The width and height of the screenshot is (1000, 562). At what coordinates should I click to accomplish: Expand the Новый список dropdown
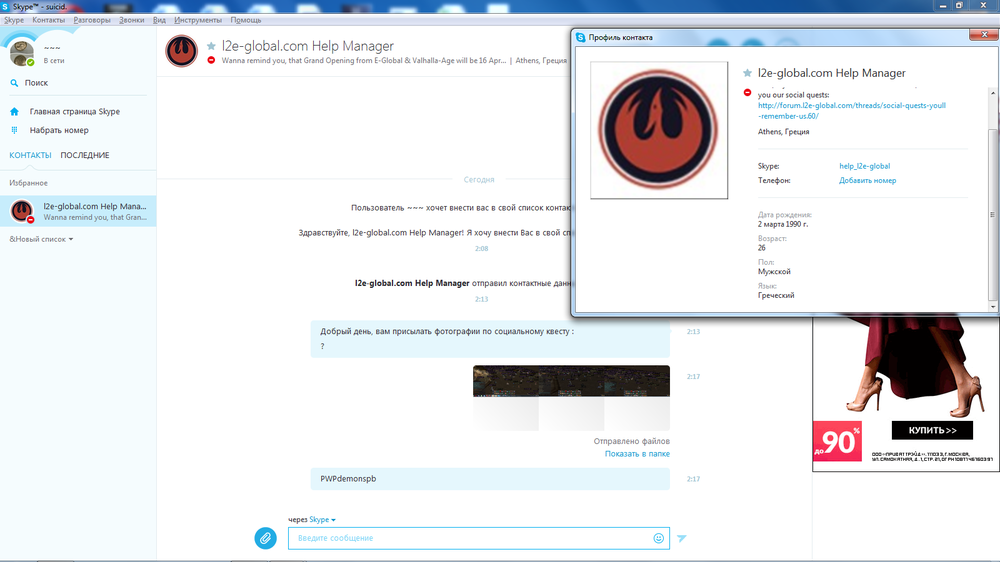click(41, 239)
